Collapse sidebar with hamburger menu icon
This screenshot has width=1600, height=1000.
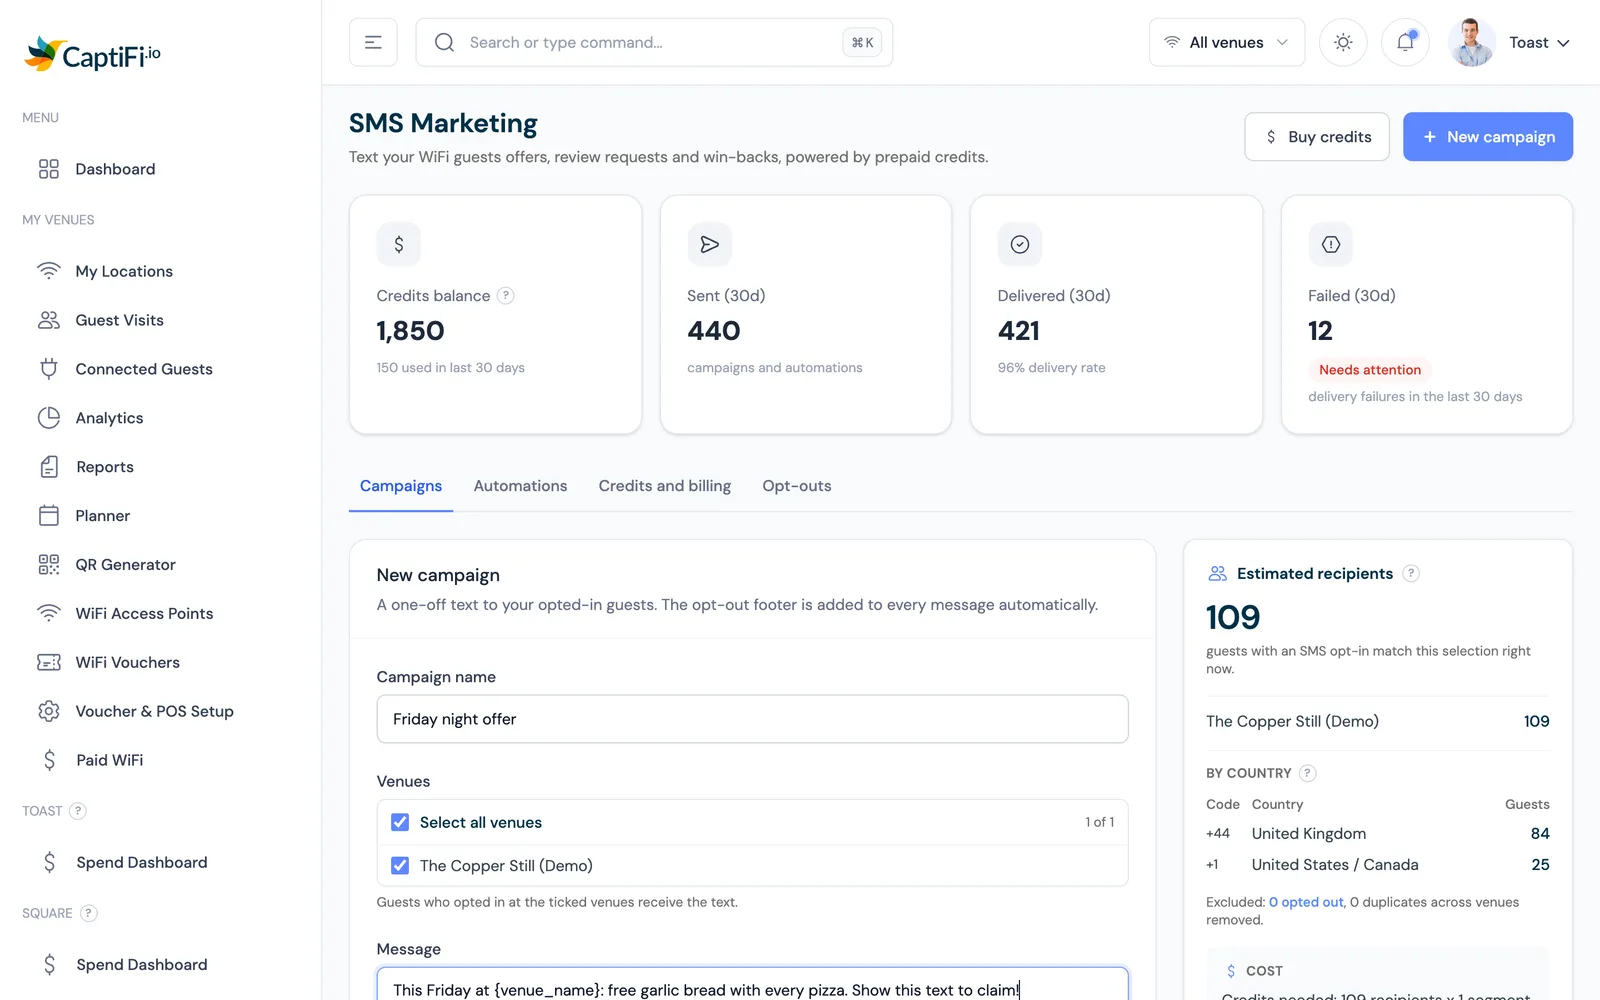click(373, 42)
